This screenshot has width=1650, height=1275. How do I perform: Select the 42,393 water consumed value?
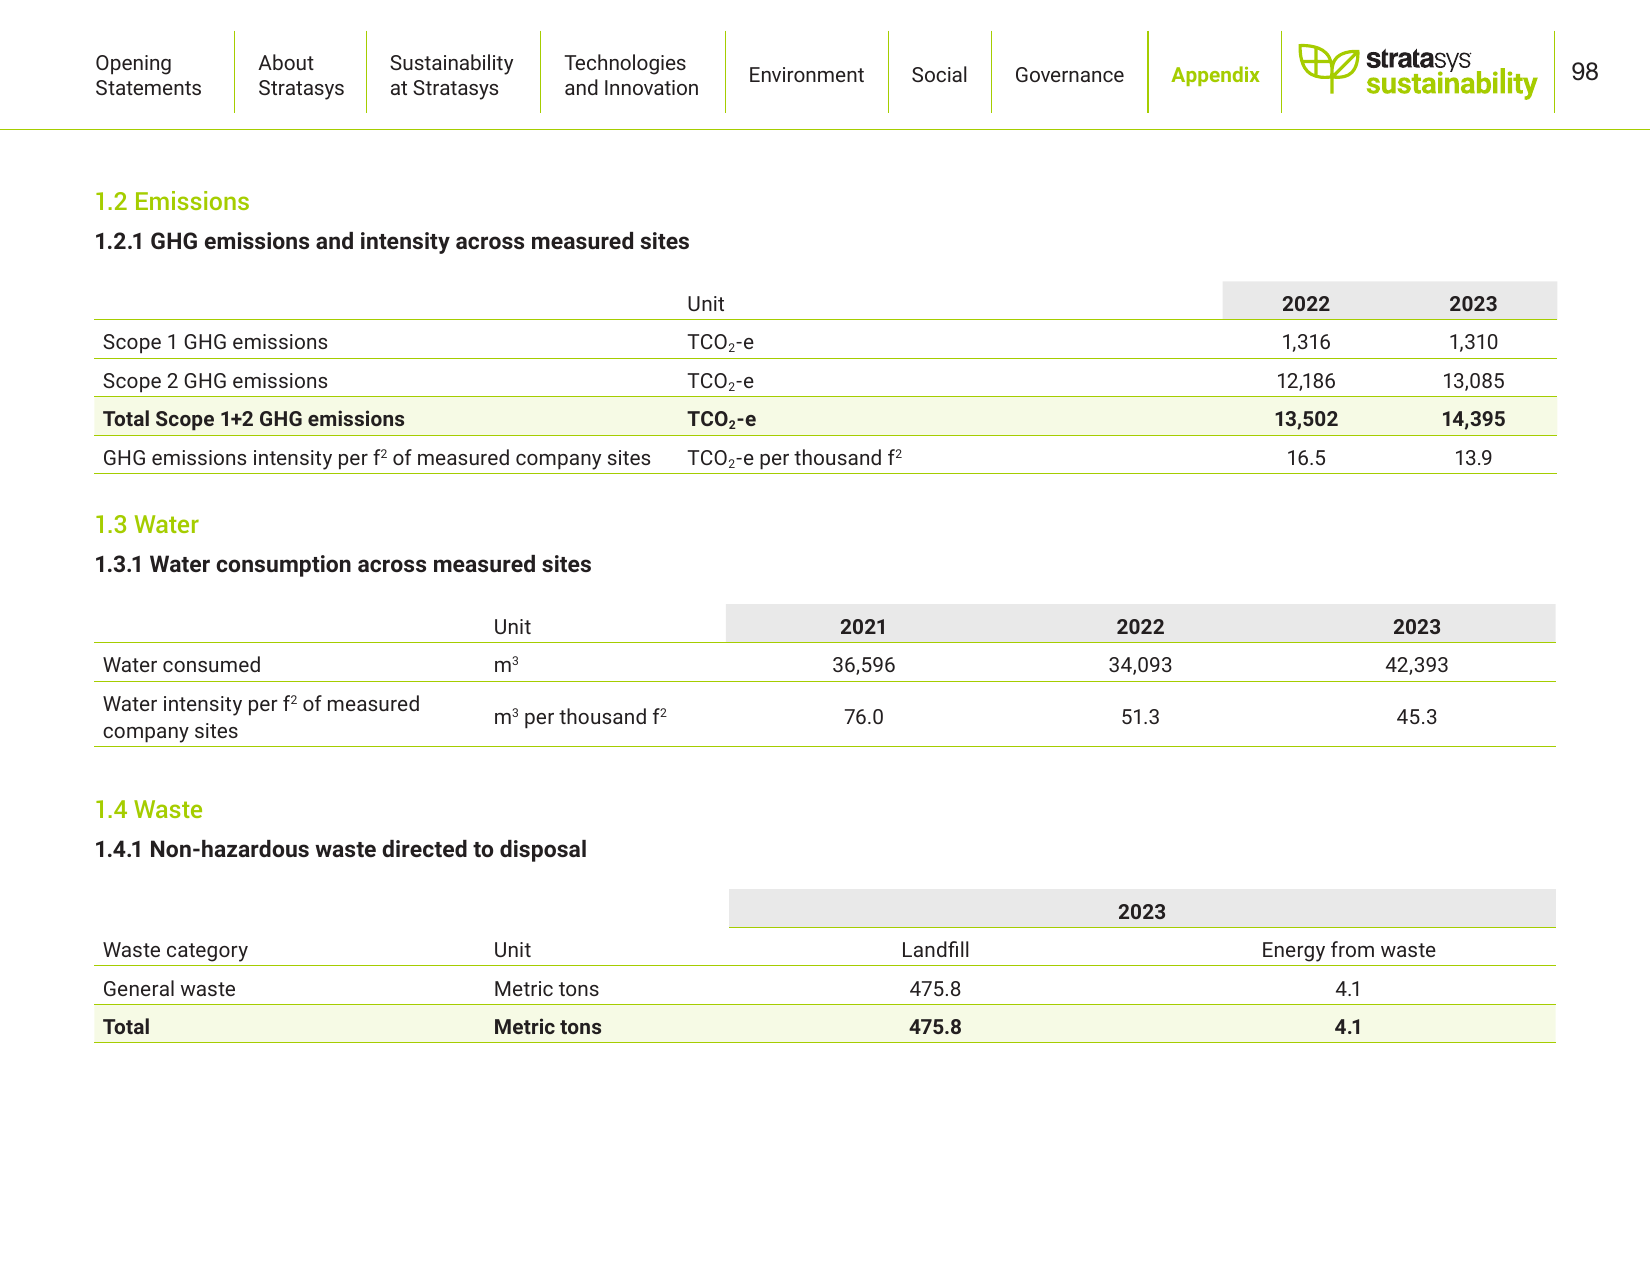1417,665
